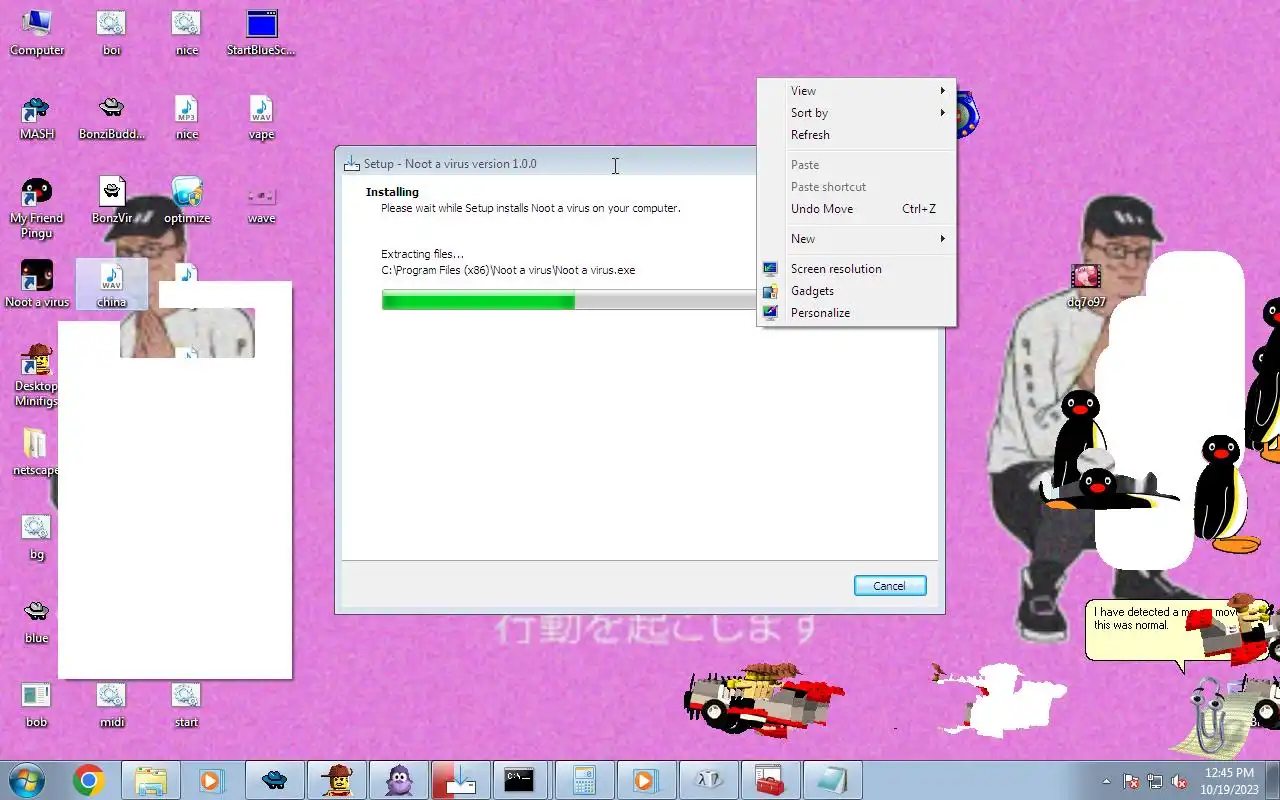Show hidden system tray icons
Image resolution: width=1280 pixels, height=800 pixels.
1106,781
